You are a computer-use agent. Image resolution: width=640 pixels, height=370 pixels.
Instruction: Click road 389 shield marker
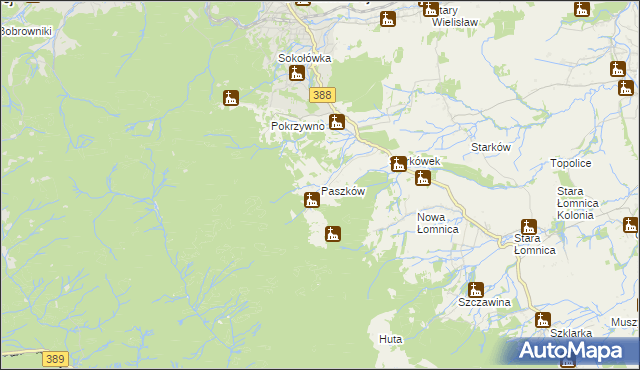click(x=55, y=359)
